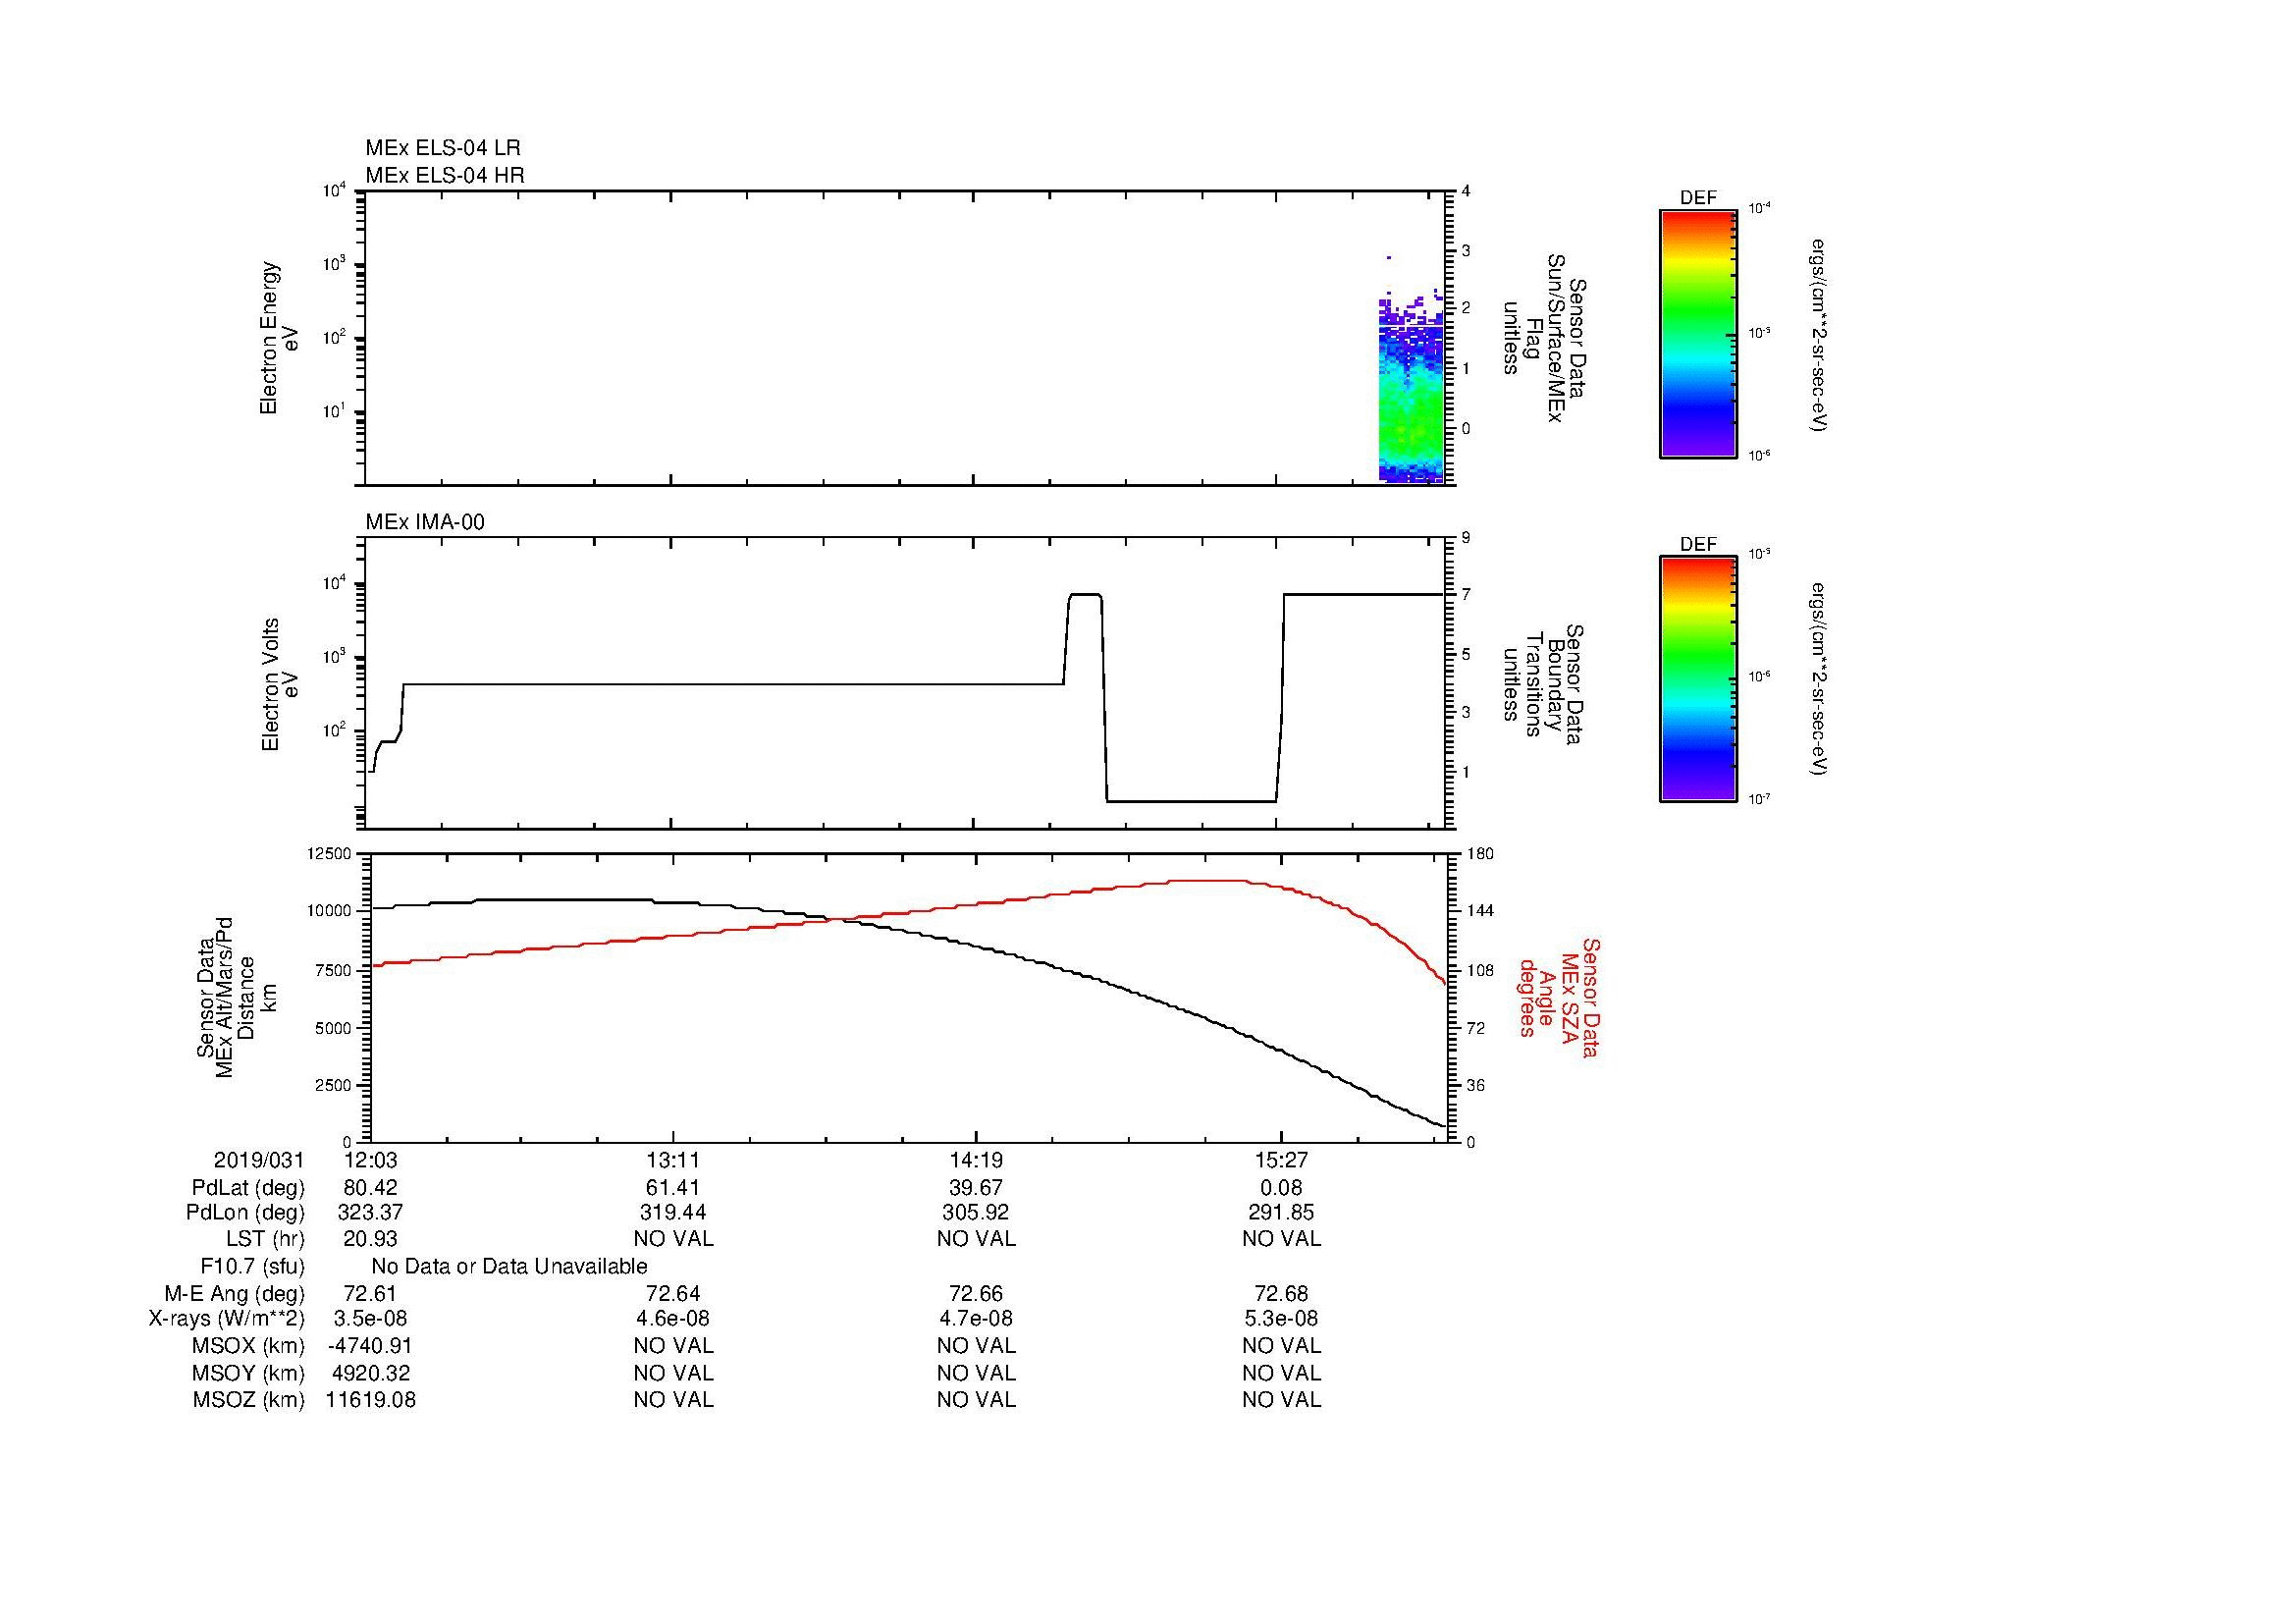Click the 'MSOZ (km)' row label
The image size is (2296, 1623).
tap(249, 1400)
